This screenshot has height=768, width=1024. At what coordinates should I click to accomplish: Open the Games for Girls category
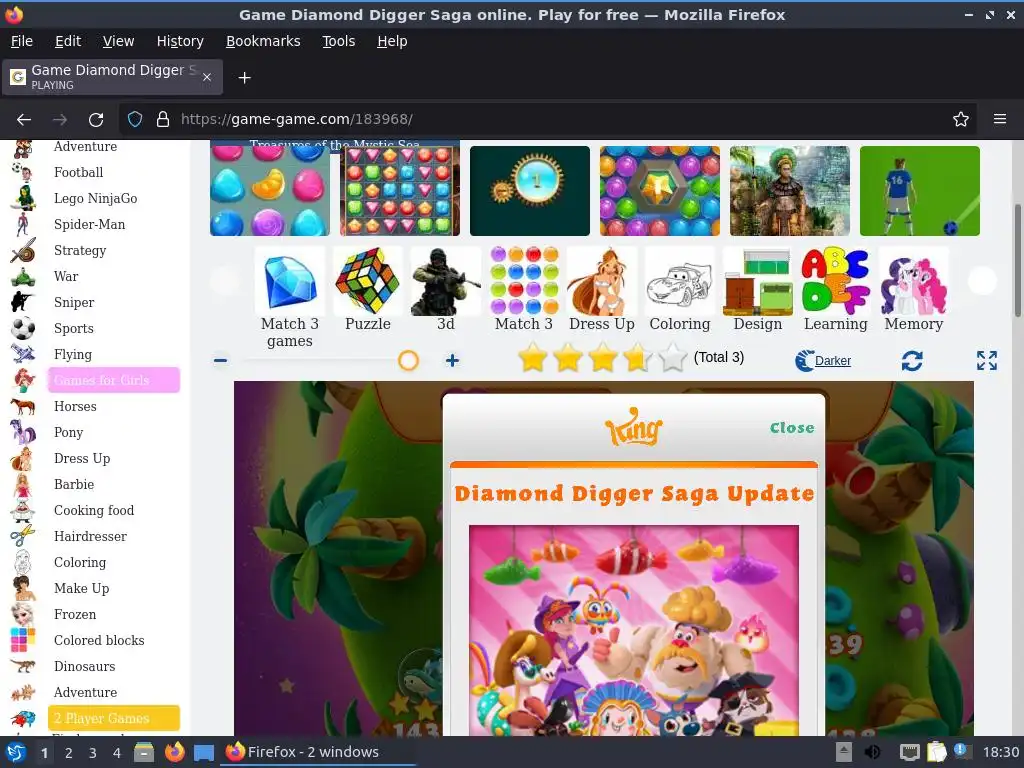[x=114, y=380]
